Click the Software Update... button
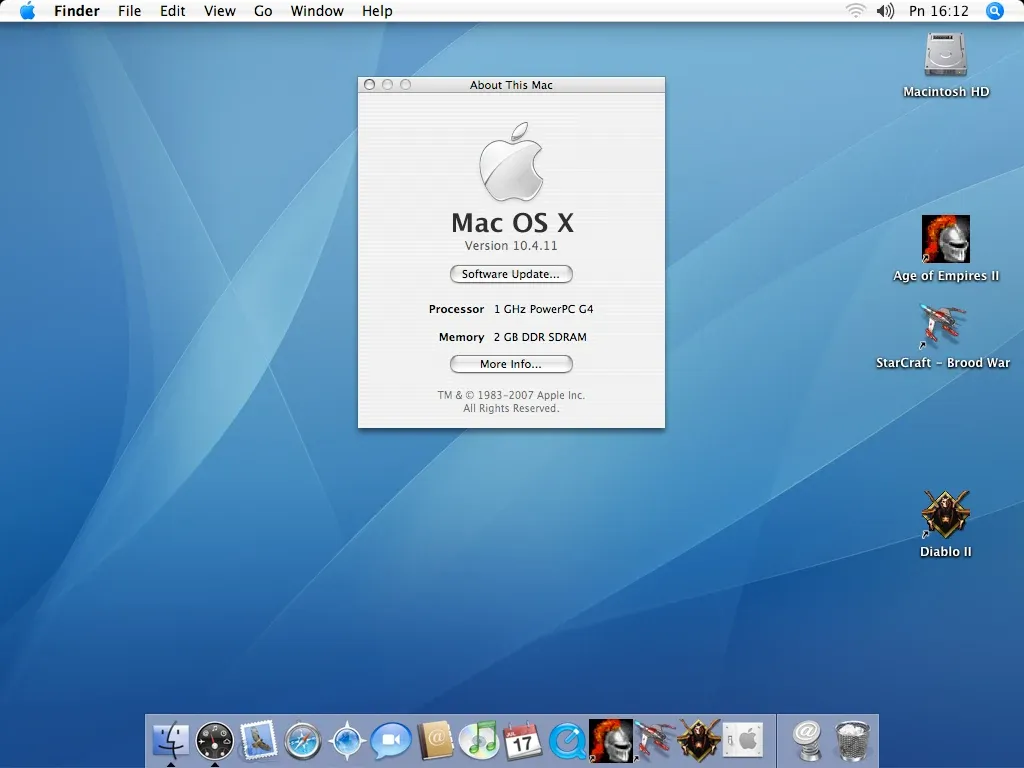 [x=511, y=274]
